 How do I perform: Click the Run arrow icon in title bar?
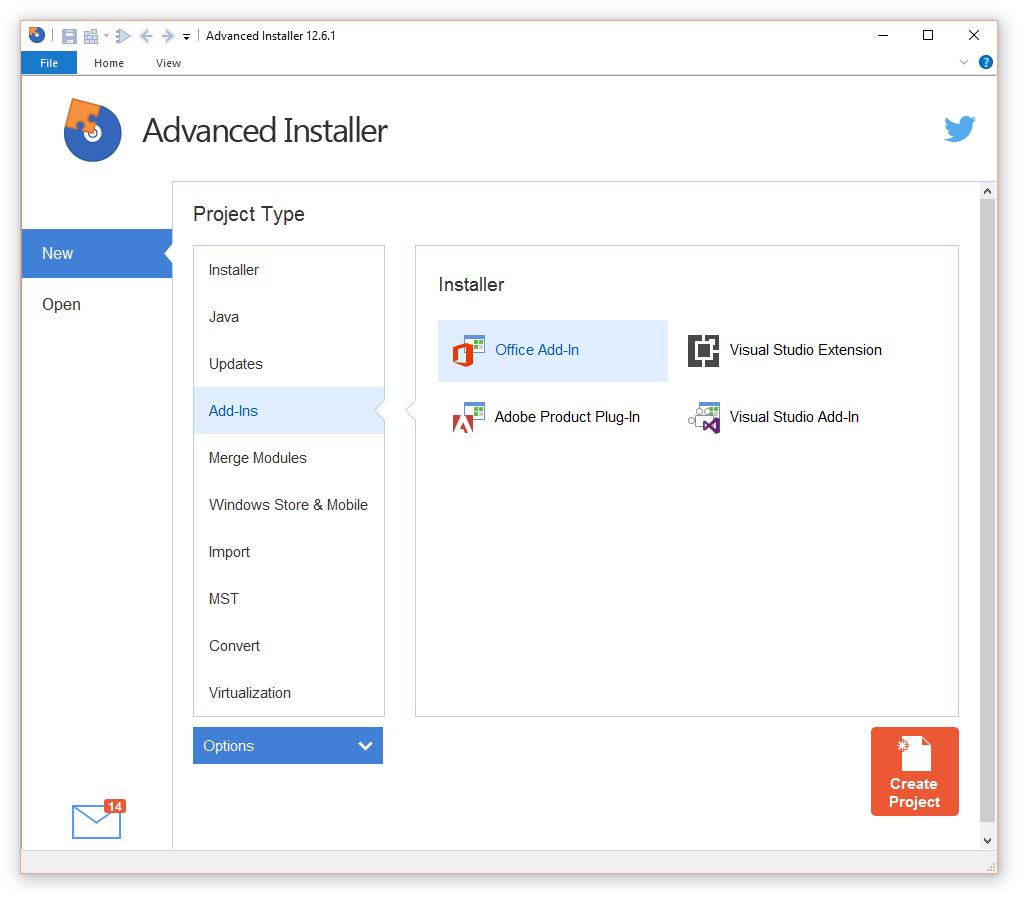(123, 36)
